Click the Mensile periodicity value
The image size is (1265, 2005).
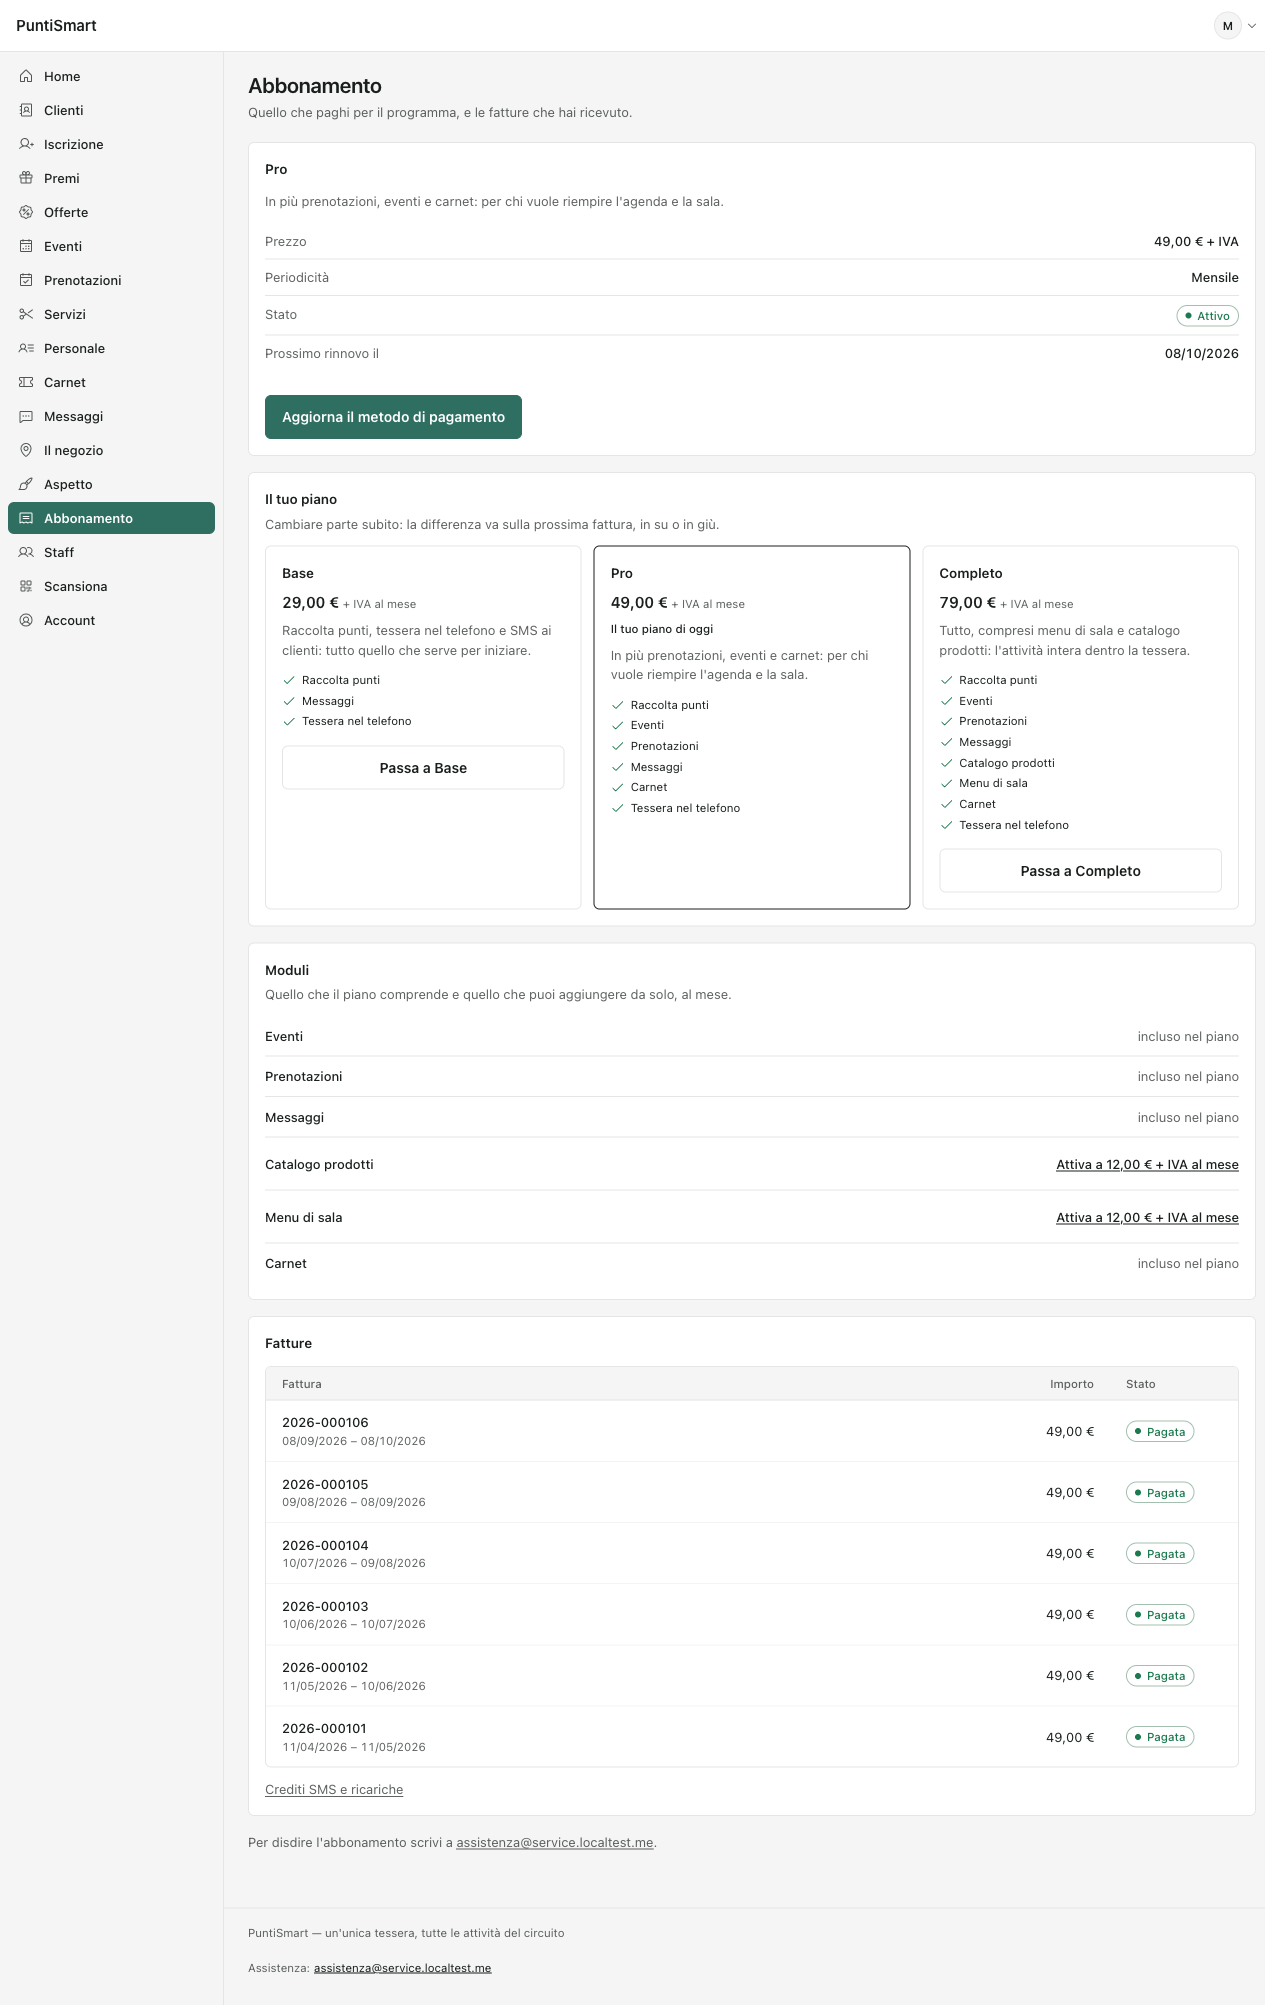coord(1215,278)
